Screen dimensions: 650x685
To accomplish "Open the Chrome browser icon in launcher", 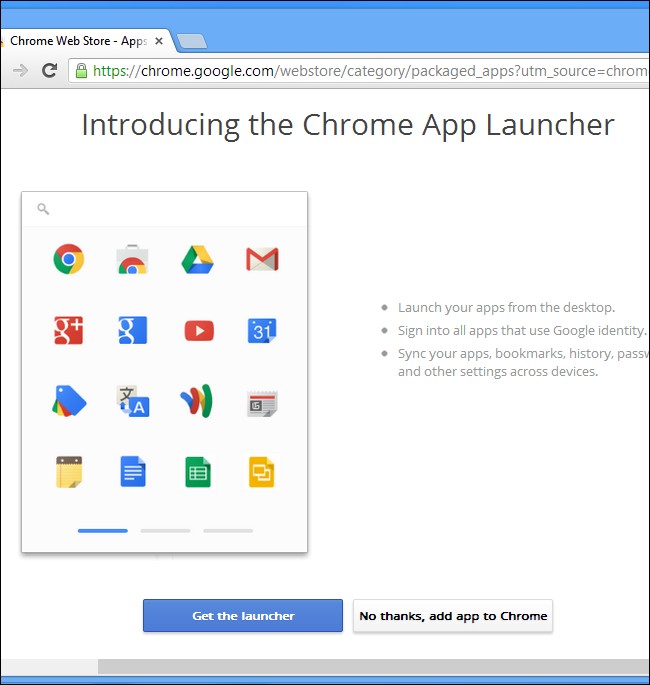I will click(x=69, y=259).
